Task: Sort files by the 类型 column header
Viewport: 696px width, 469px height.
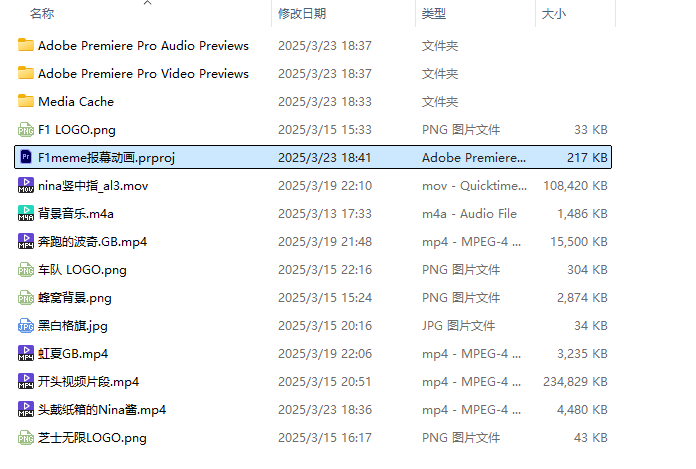Action: click(x=434, y=14)
